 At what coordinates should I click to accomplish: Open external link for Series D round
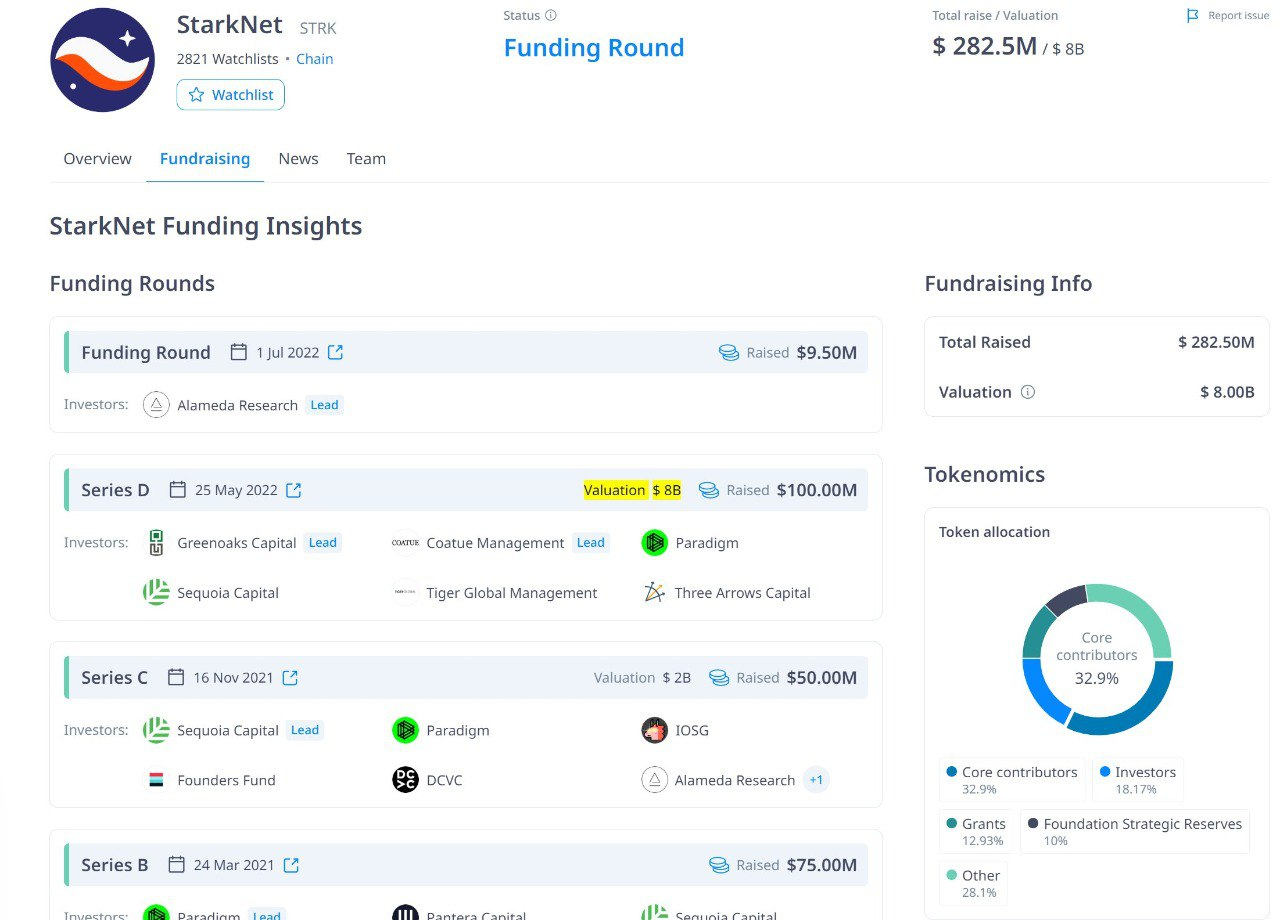tap(294, 490)
